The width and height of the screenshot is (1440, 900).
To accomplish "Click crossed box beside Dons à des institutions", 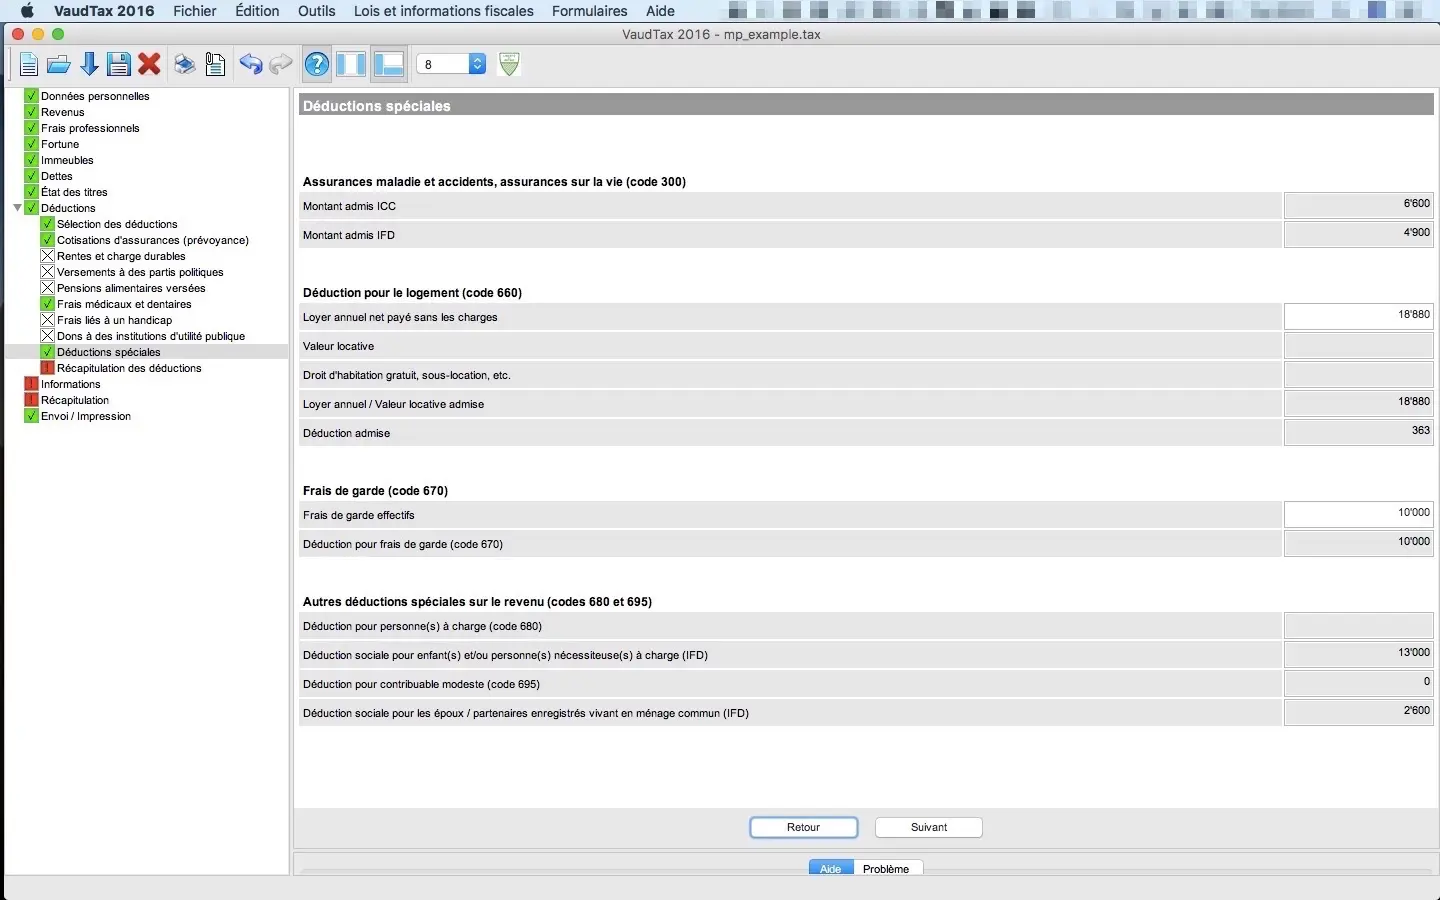I will click(47, 336).
